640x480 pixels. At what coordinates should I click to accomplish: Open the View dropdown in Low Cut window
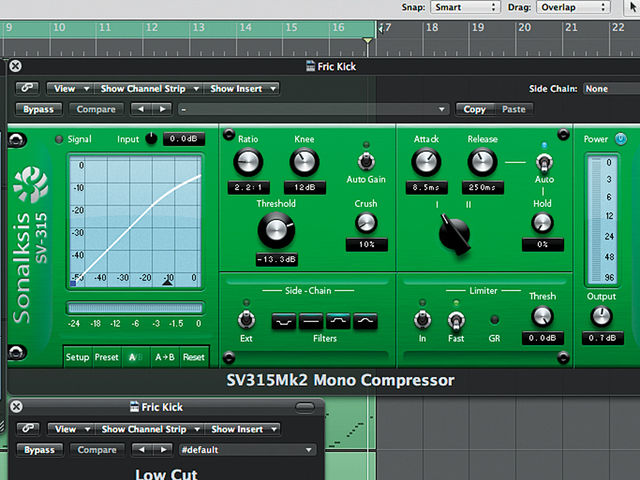71,429
